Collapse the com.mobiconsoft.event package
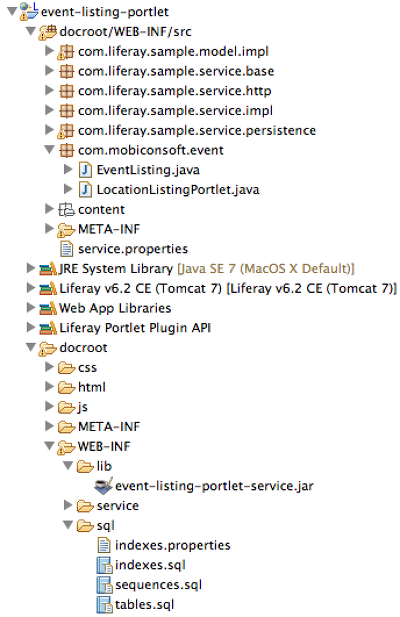The image size is (400, 617). point(50,150)
